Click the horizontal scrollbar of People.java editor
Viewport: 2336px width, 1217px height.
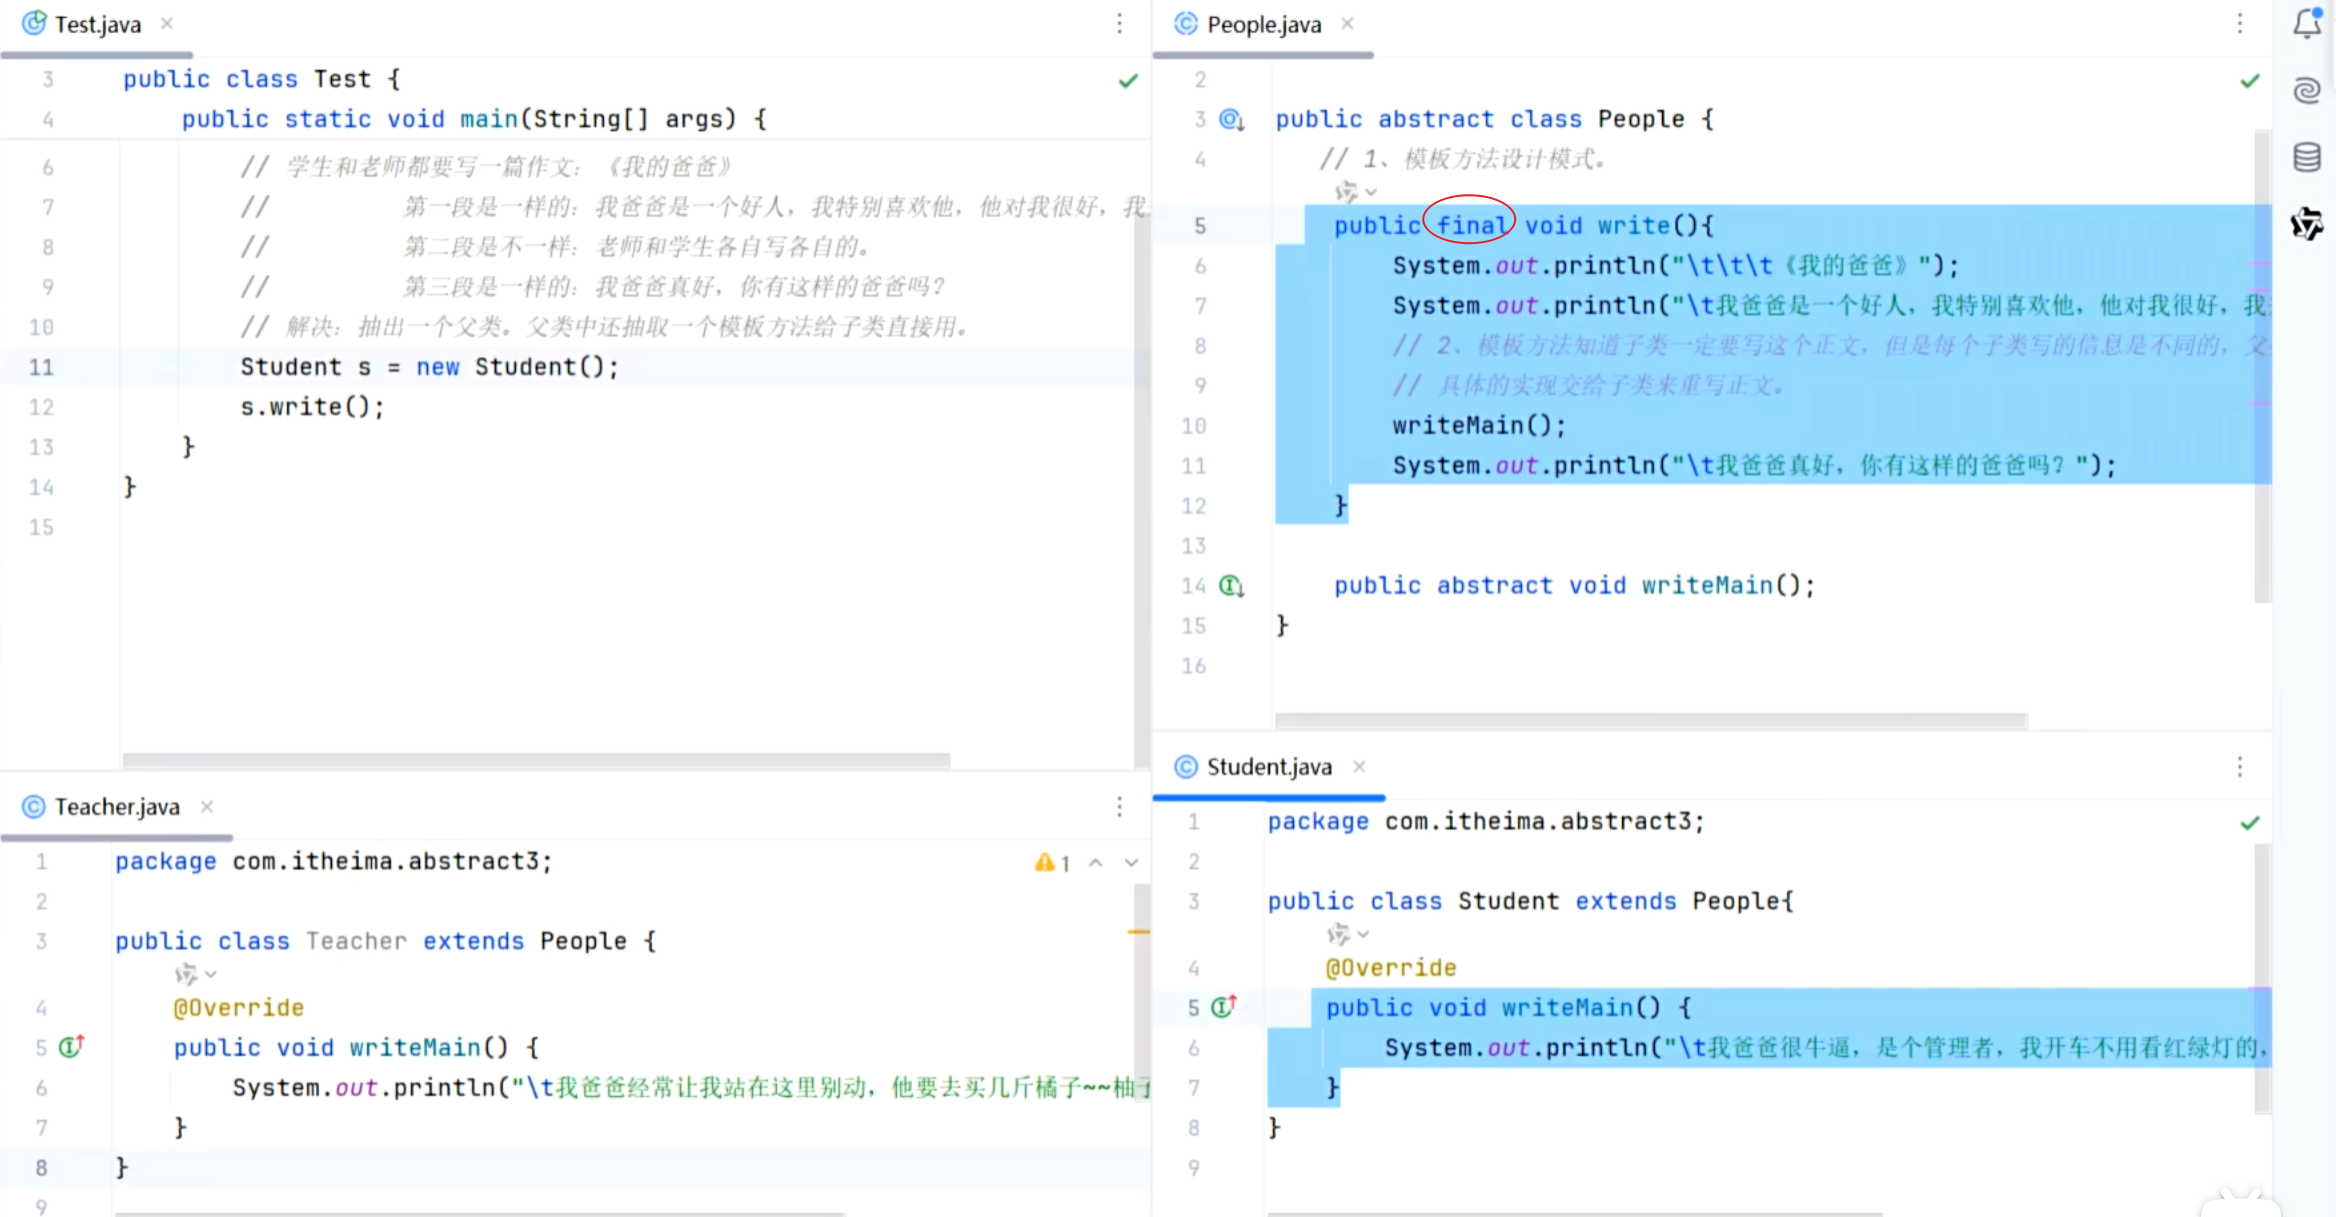coord(1651,720)
